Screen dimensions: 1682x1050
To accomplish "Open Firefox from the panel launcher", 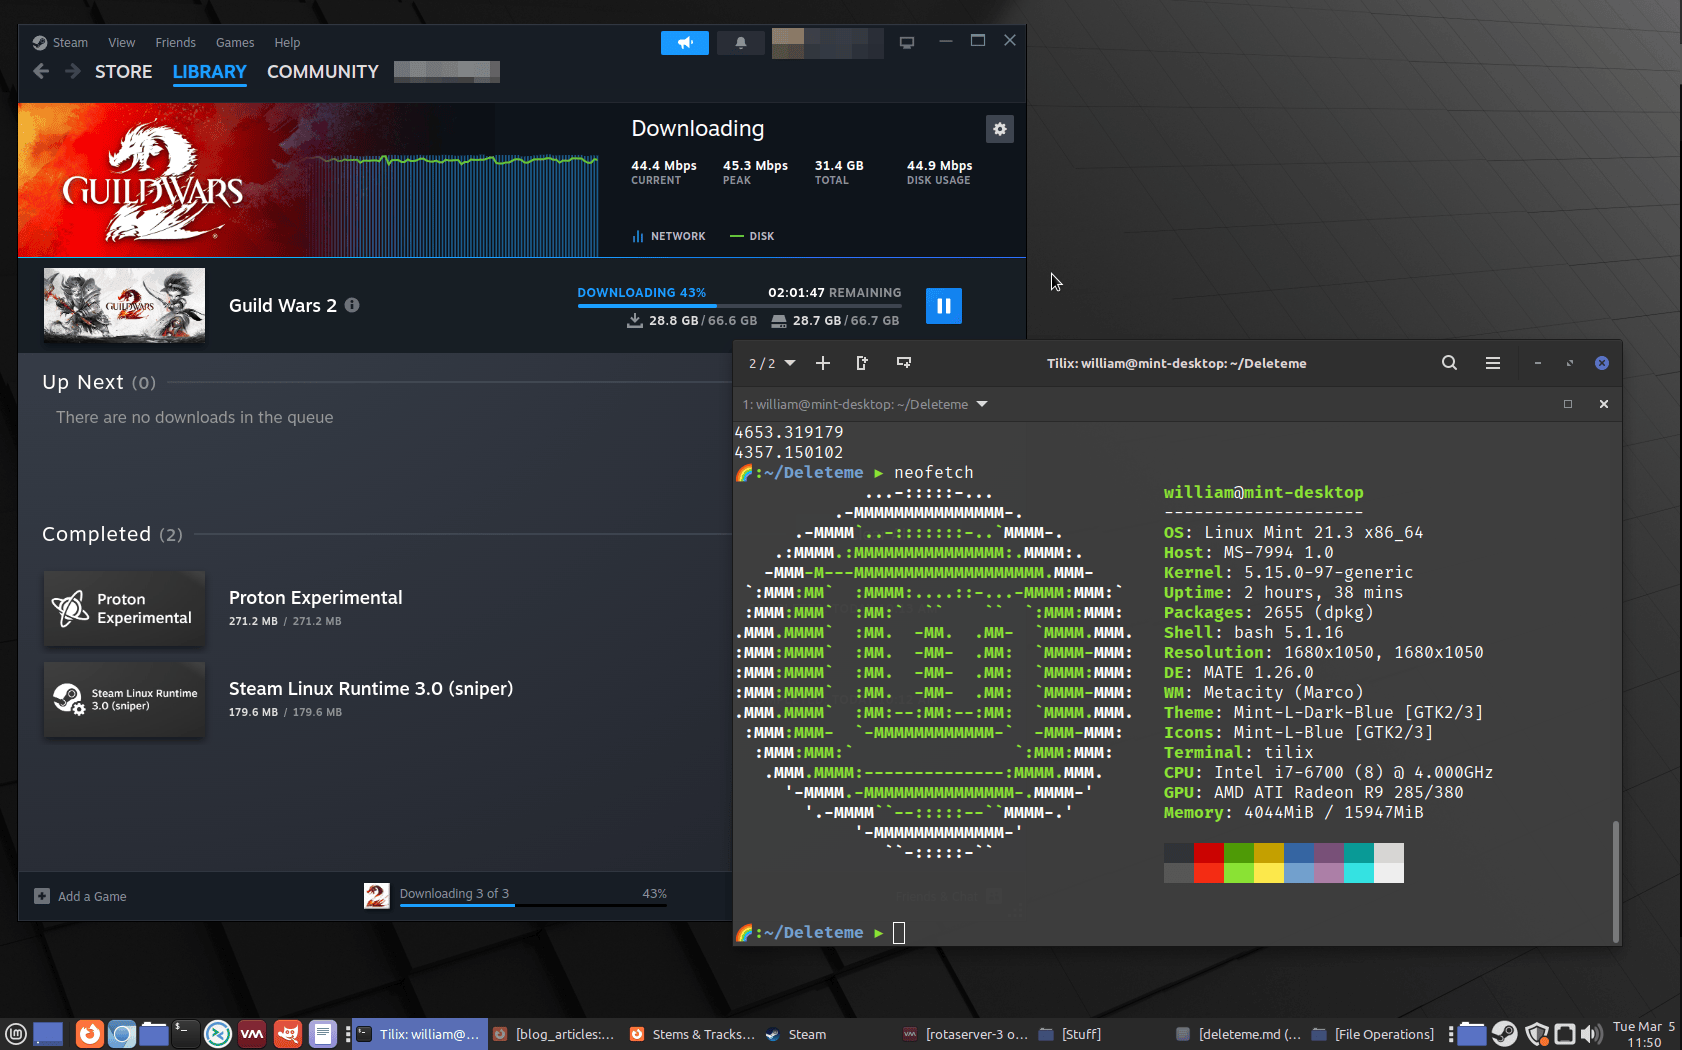I will tap(90, 1034).
